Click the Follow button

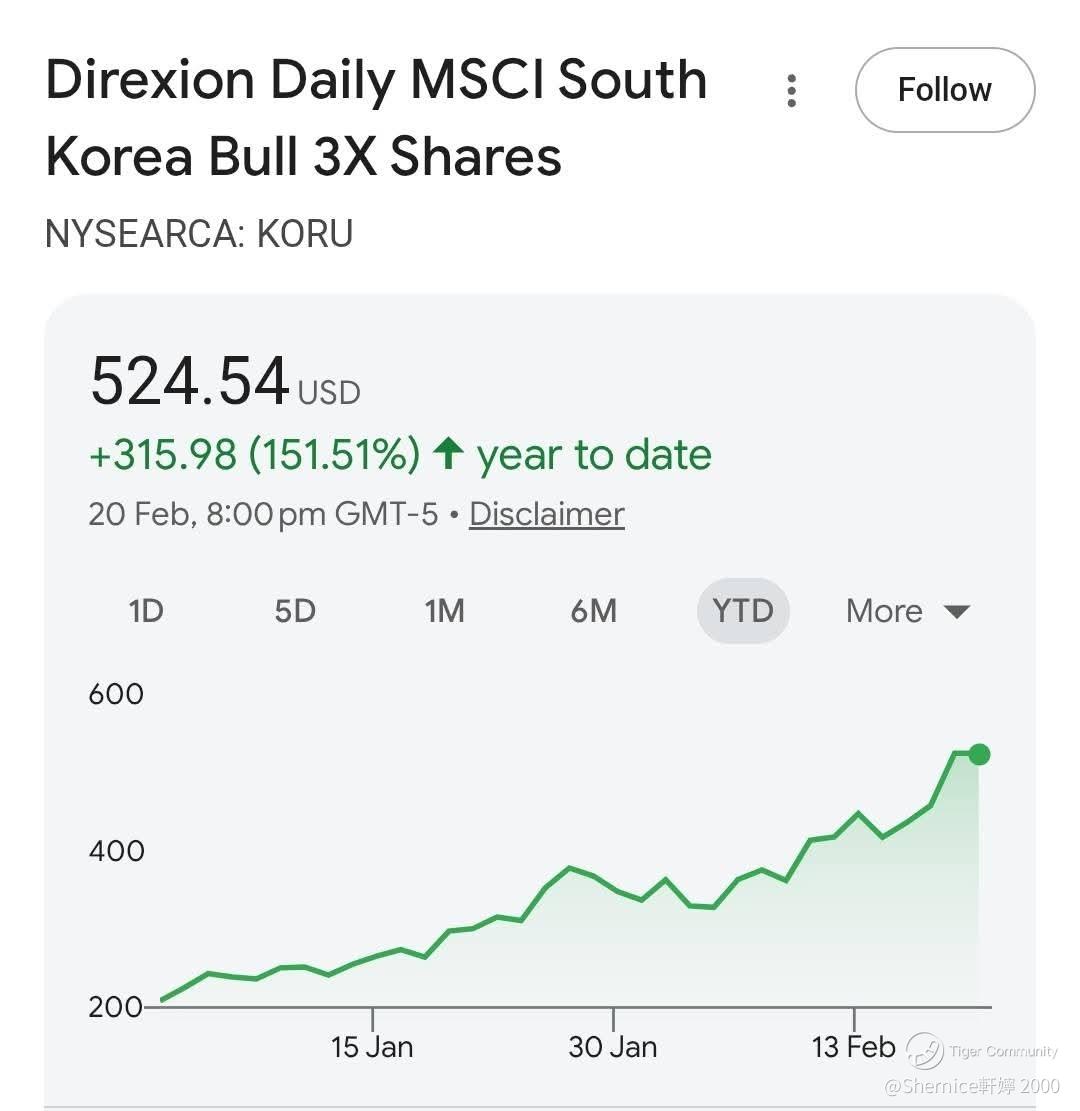pyautogui.click(x=944, y=90)
